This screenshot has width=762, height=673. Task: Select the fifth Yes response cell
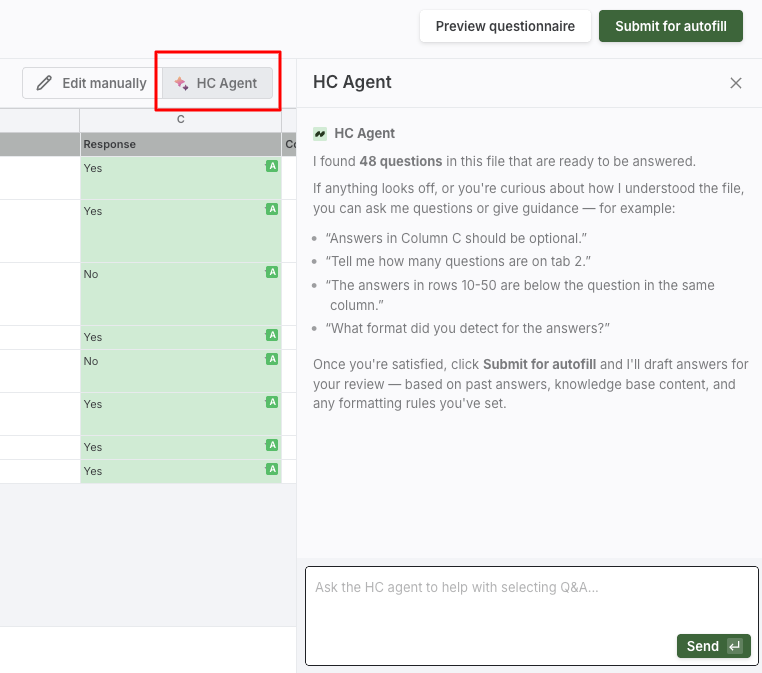[x=181, y=448]
